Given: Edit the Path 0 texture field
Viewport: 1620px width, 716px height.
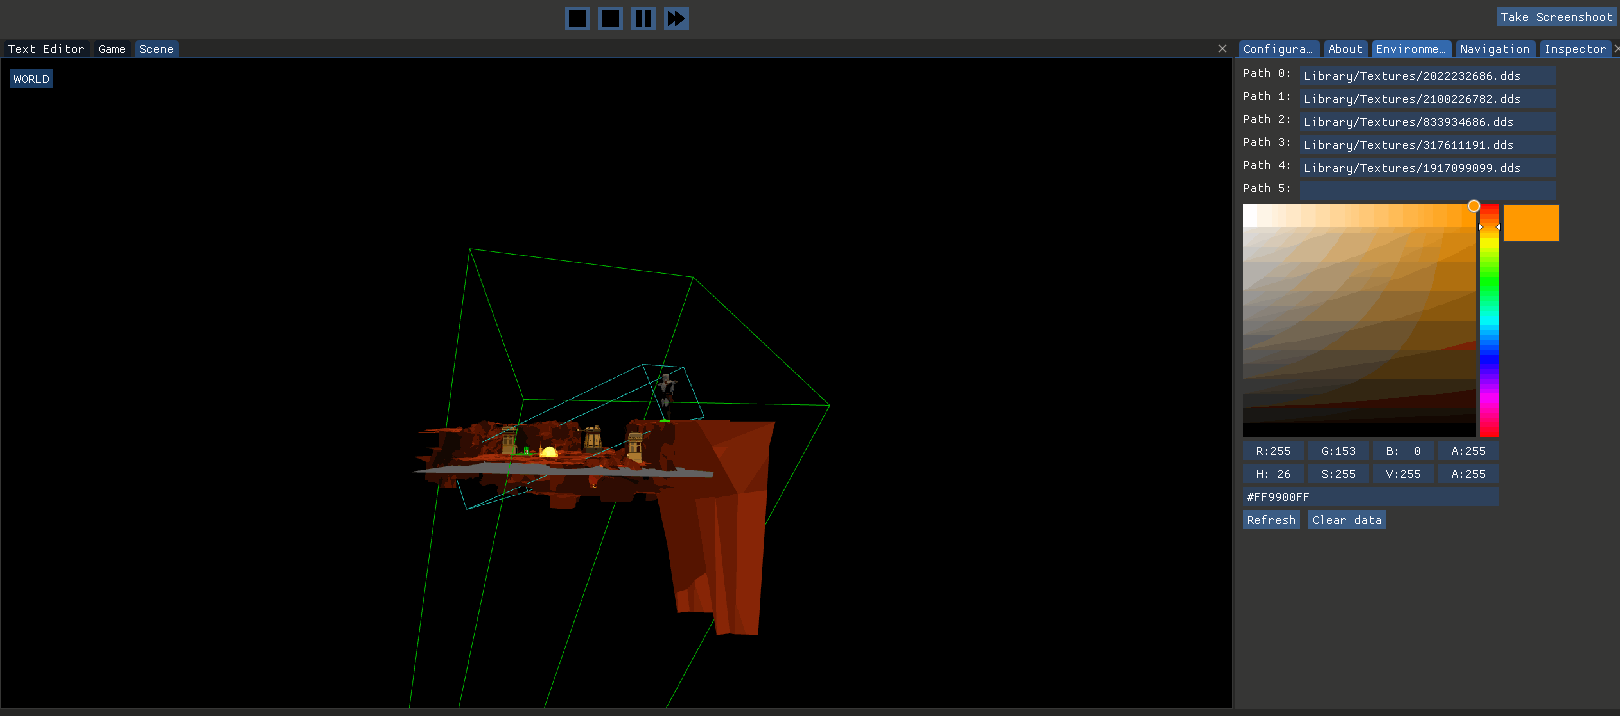Looking at the screenshot, I should pos(1428,76).
